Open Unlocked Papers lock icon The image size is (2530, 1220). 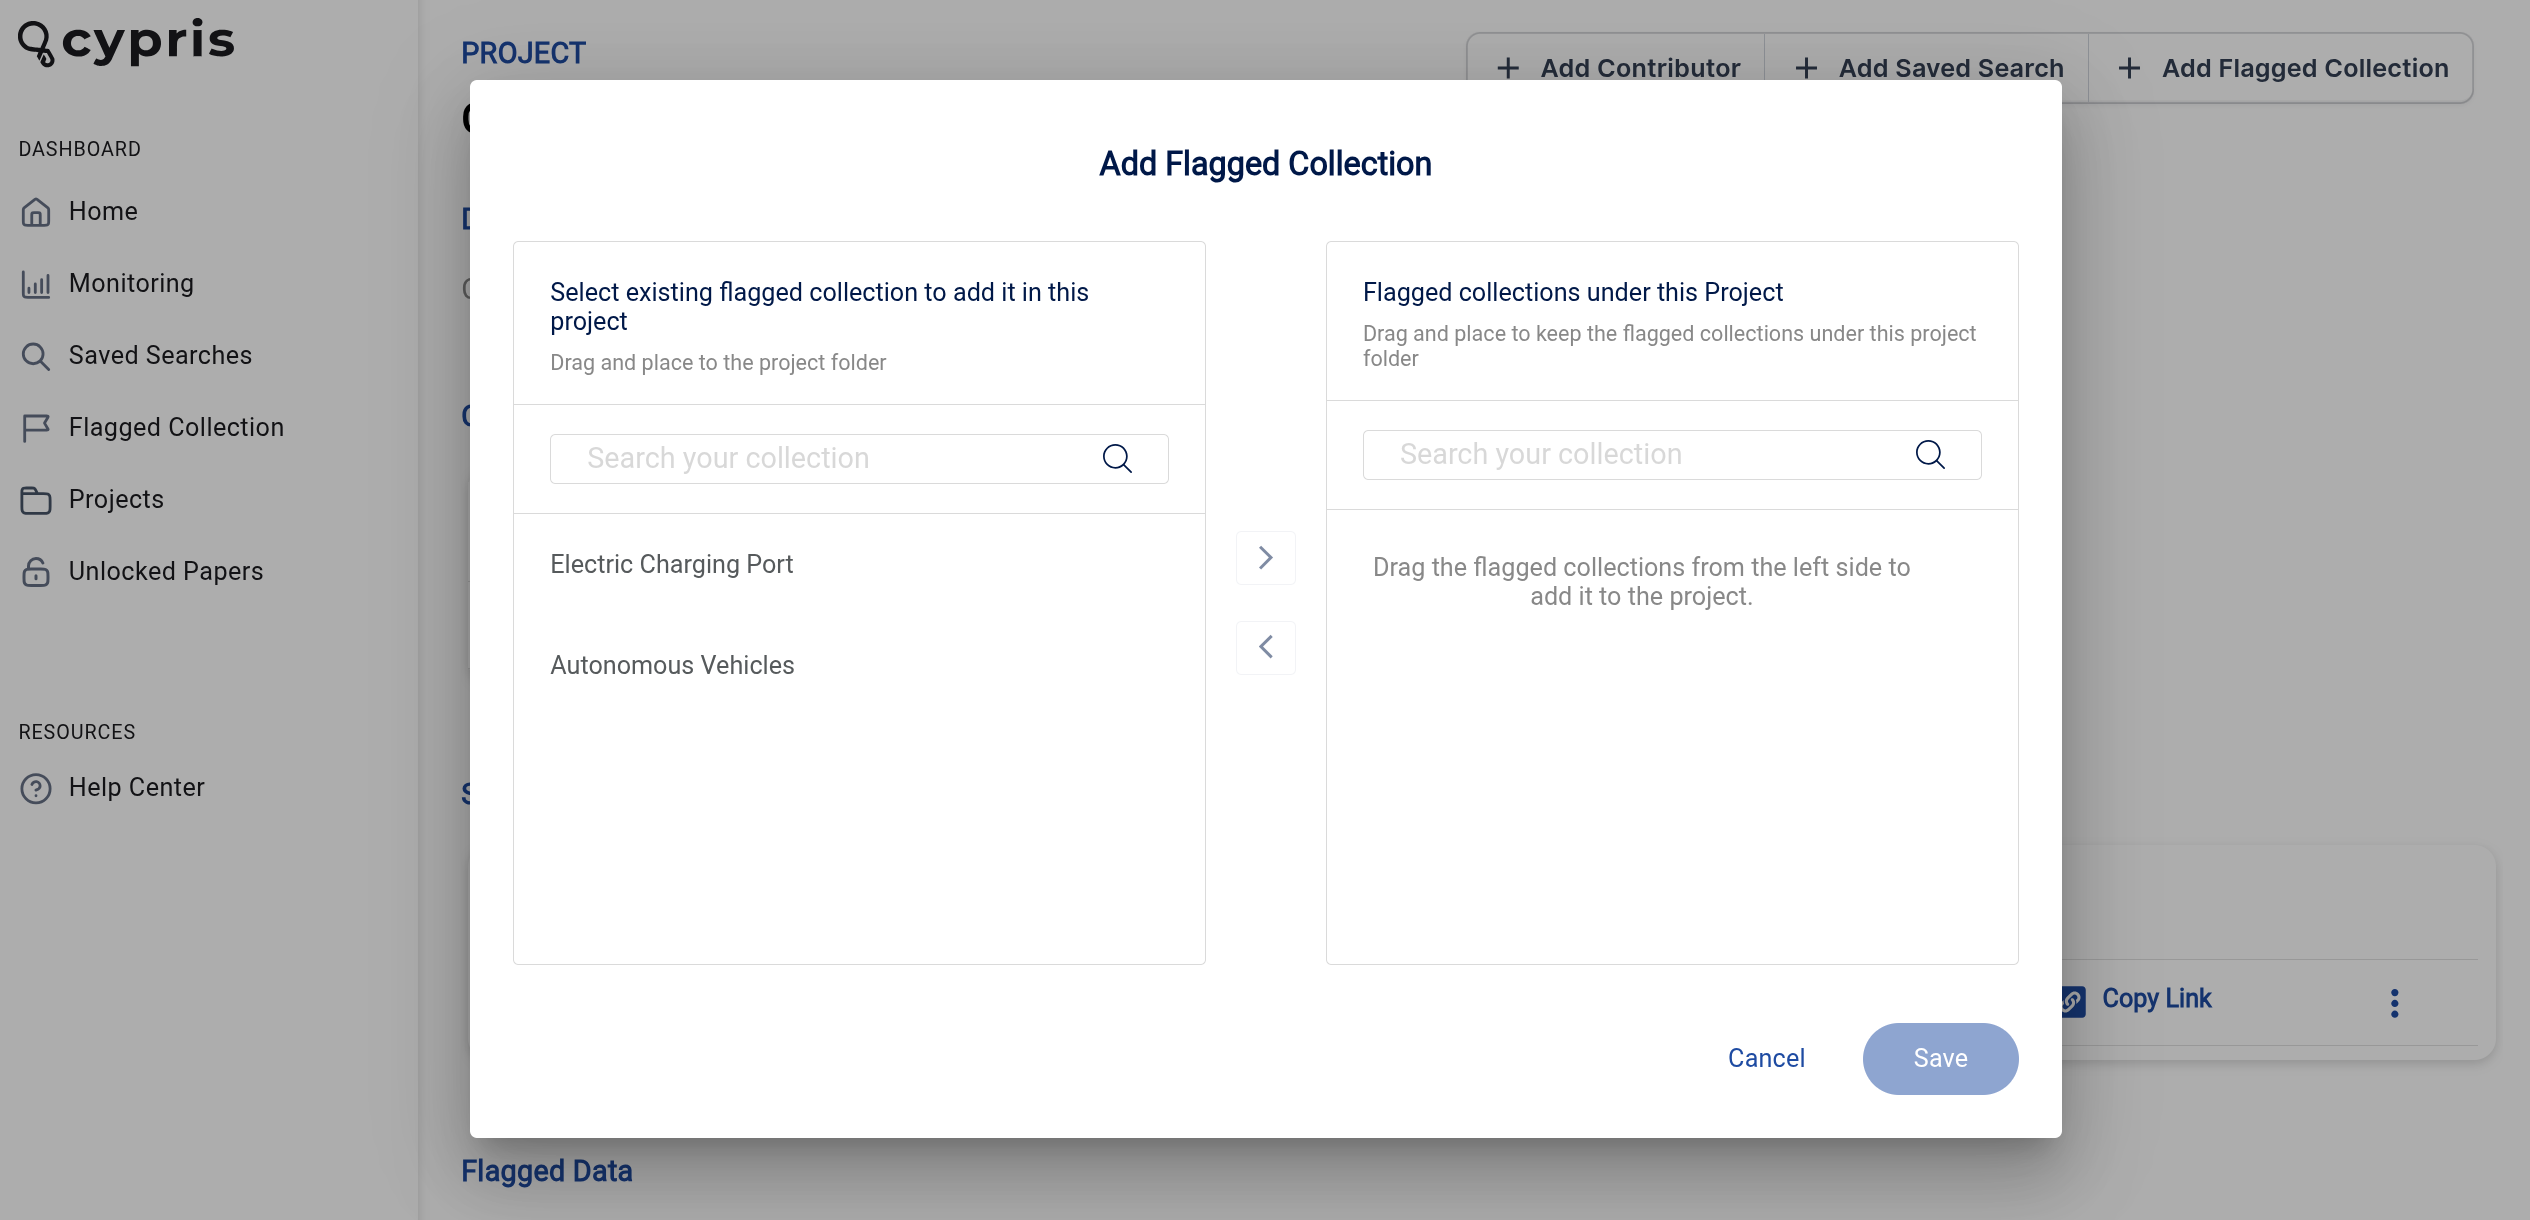pyautogui.click(x=36, y=571)
